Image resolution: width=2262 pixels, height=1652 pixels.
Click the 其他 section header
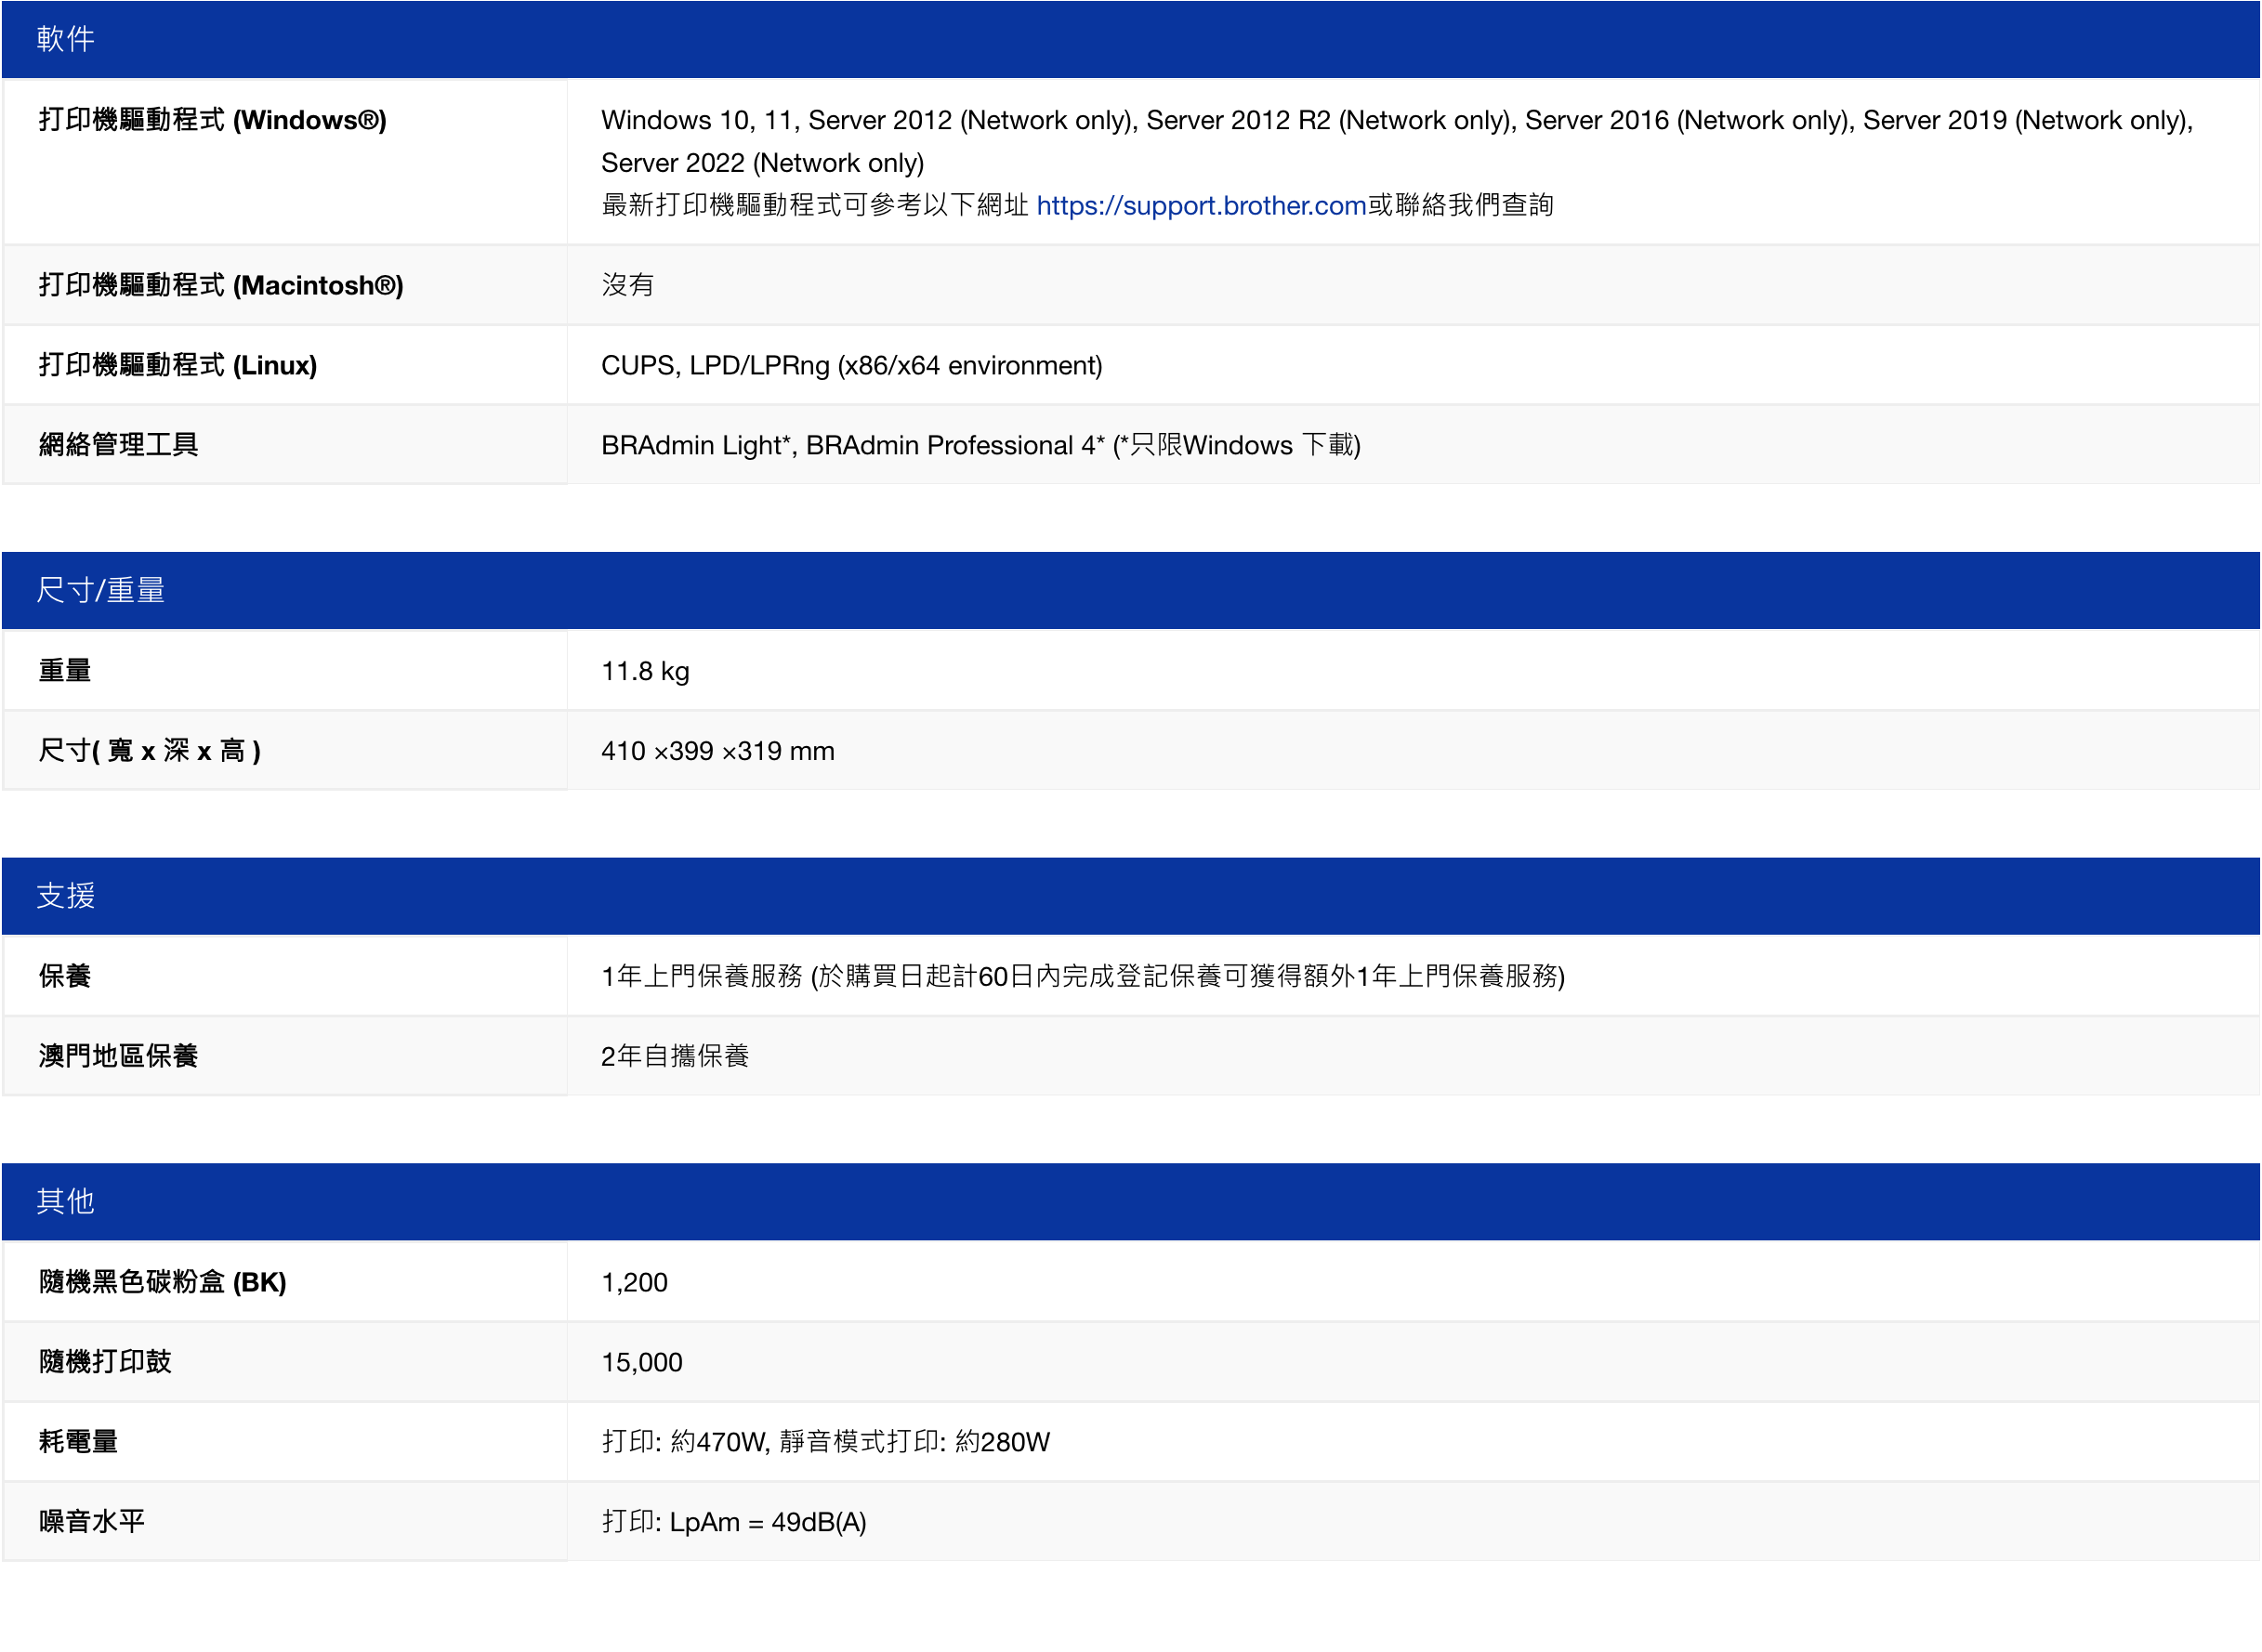tap(66, 1201)
